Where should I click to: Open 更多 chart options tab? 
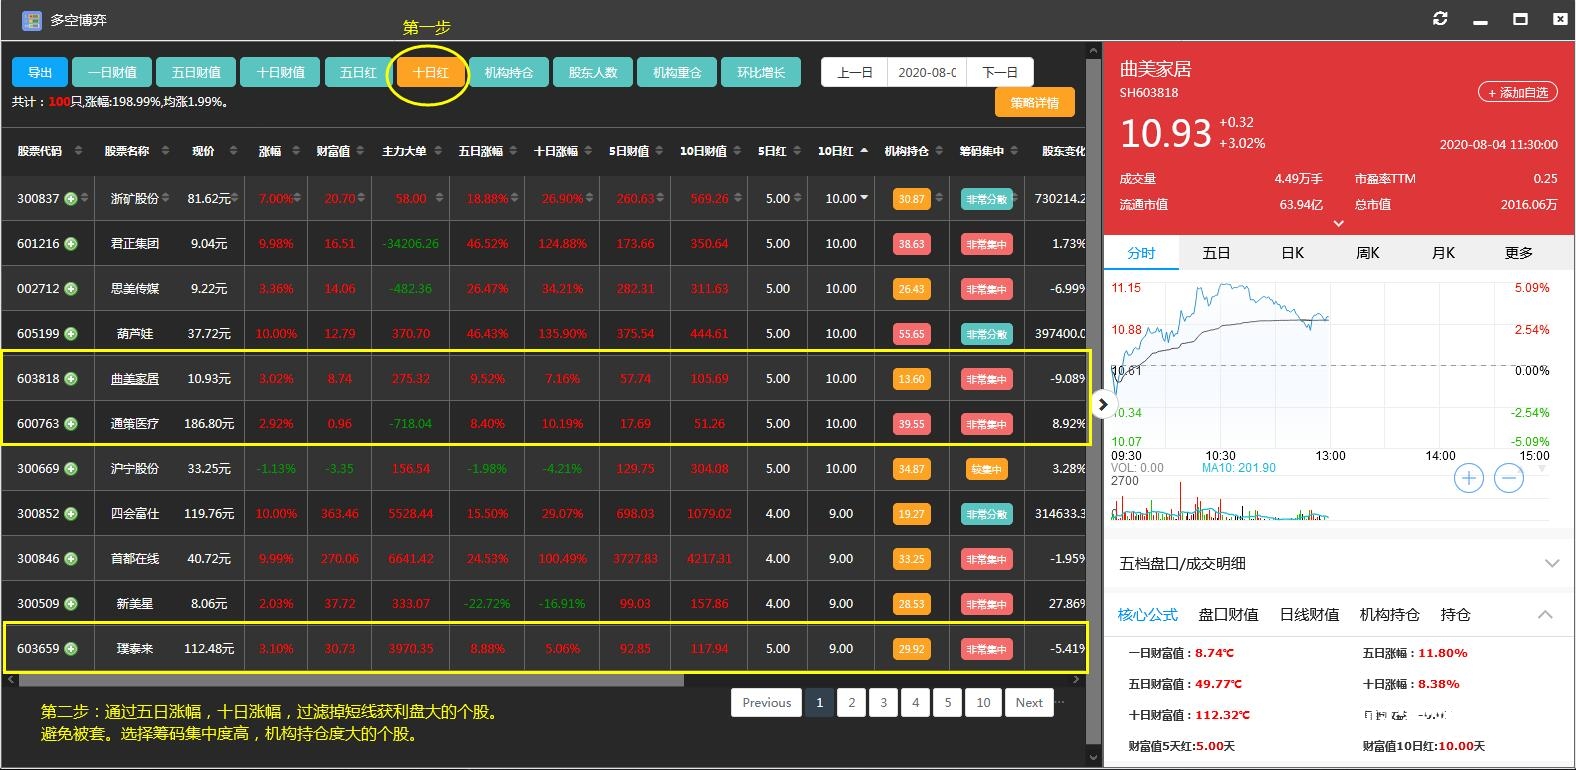(1518, 253)
